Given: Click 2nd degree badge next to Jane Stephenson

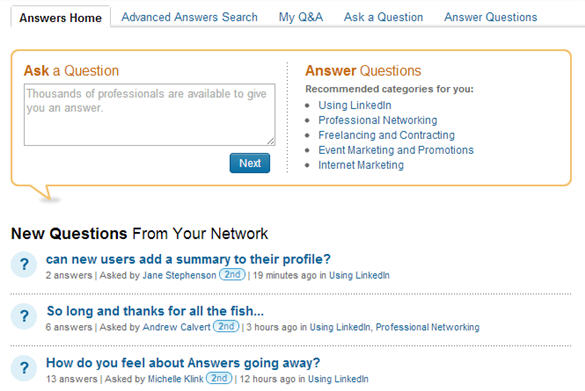Looking at the screenshot, I should pos(232,274).
